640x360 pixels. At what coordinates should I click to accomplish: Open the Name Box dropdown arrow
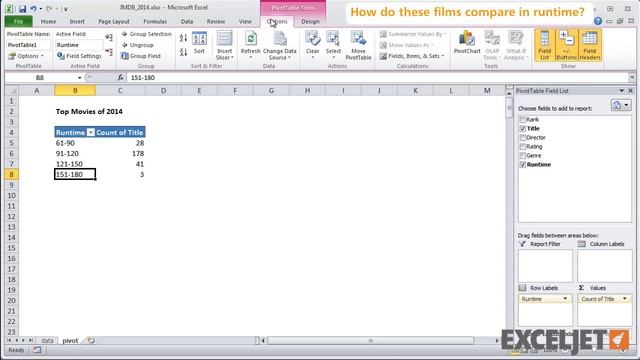(80, 78)
